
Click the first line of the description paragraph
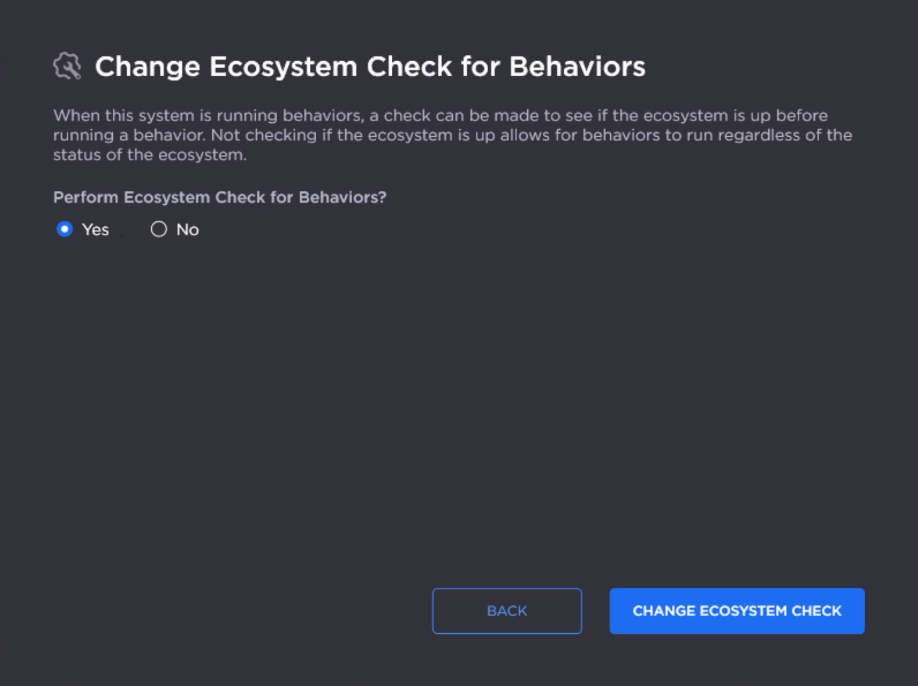pos(440,116)
